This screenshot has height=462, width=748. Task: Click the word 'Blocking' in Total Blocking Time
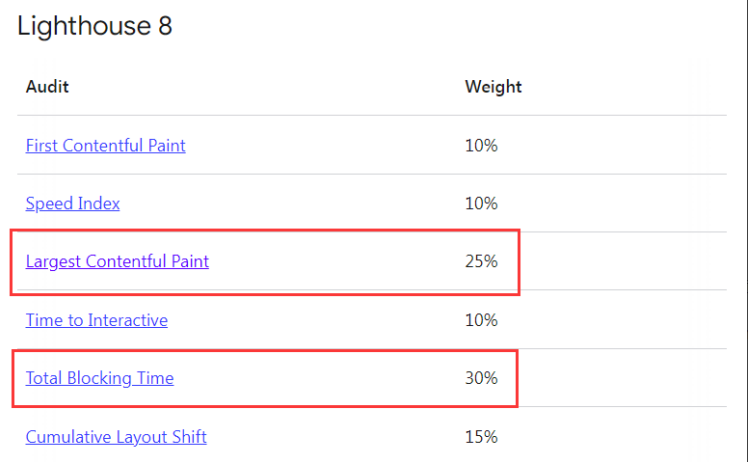100,378
